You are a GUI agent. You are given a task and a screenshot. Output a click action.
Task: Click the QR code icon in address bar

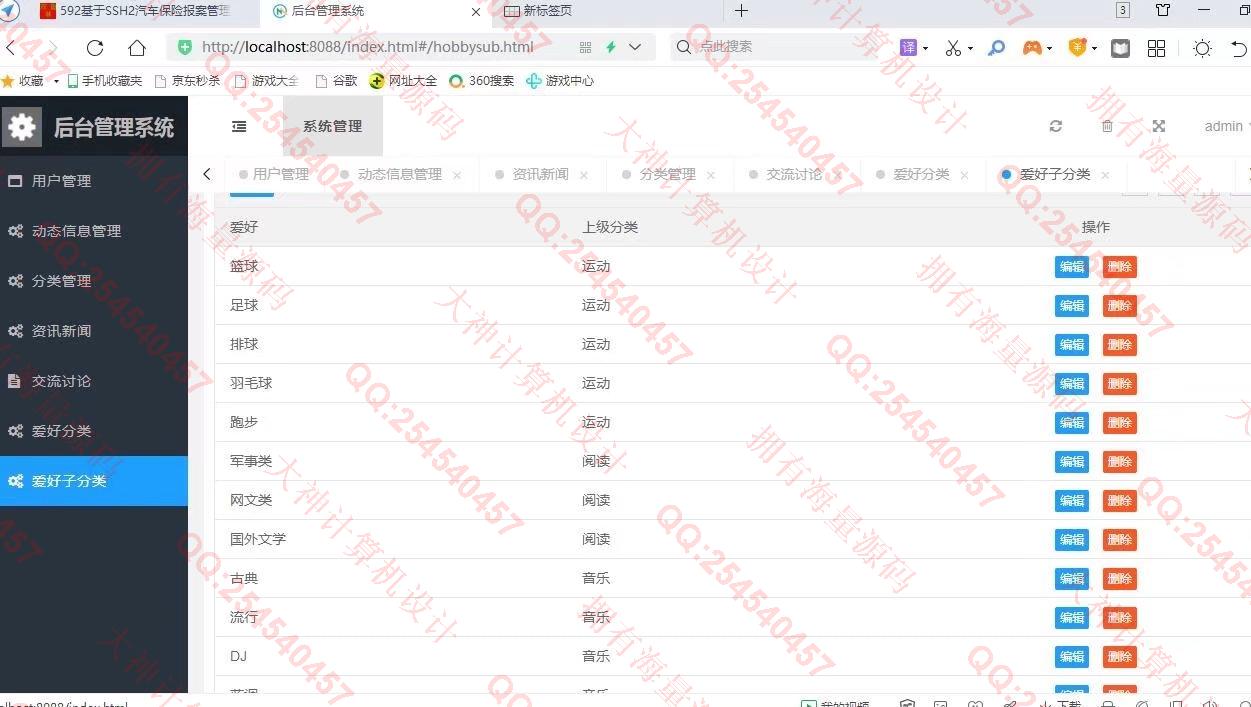pos(586,47)
